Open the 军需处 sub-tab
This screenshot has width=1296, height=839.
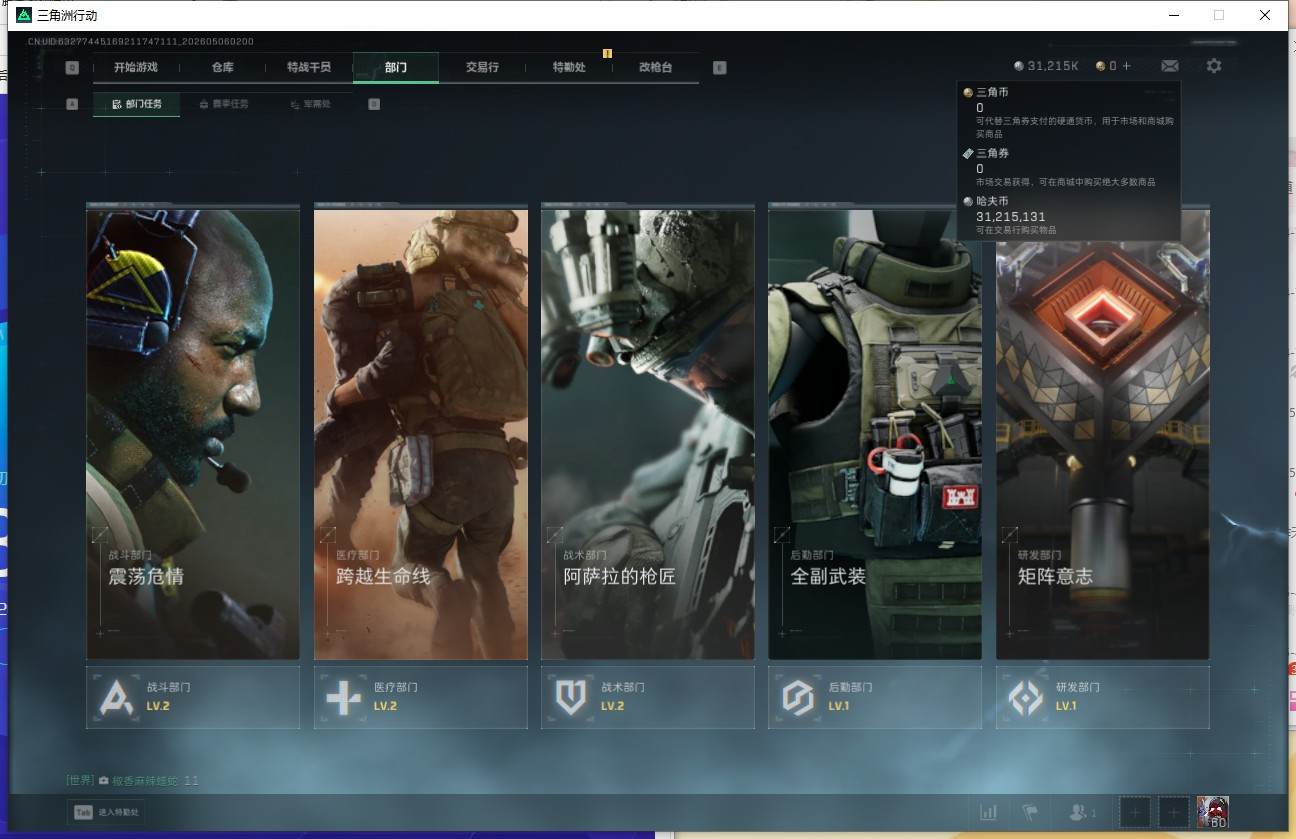point(310,104)
